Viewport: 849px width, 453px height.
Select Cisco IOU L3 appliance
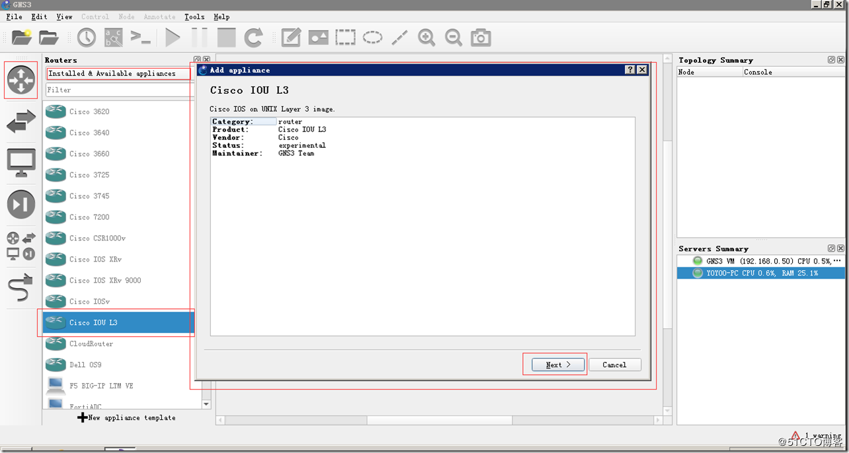point(119,323)
